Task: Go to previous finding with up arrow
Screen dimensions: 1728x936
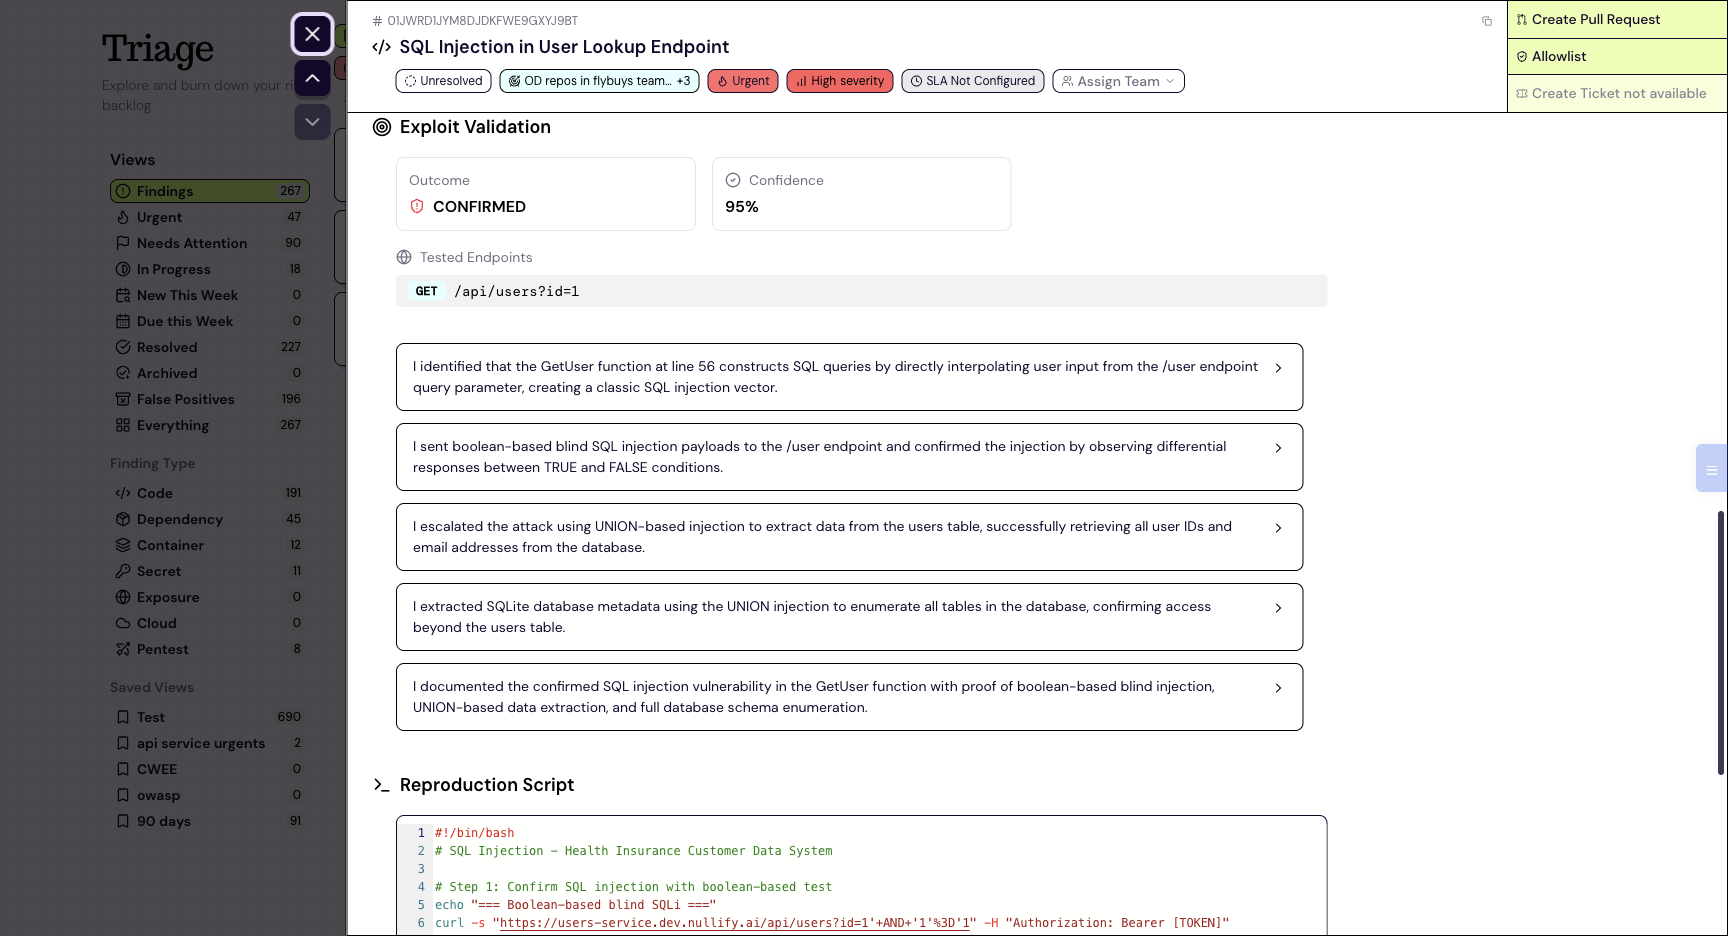Action: coord(312,78)
